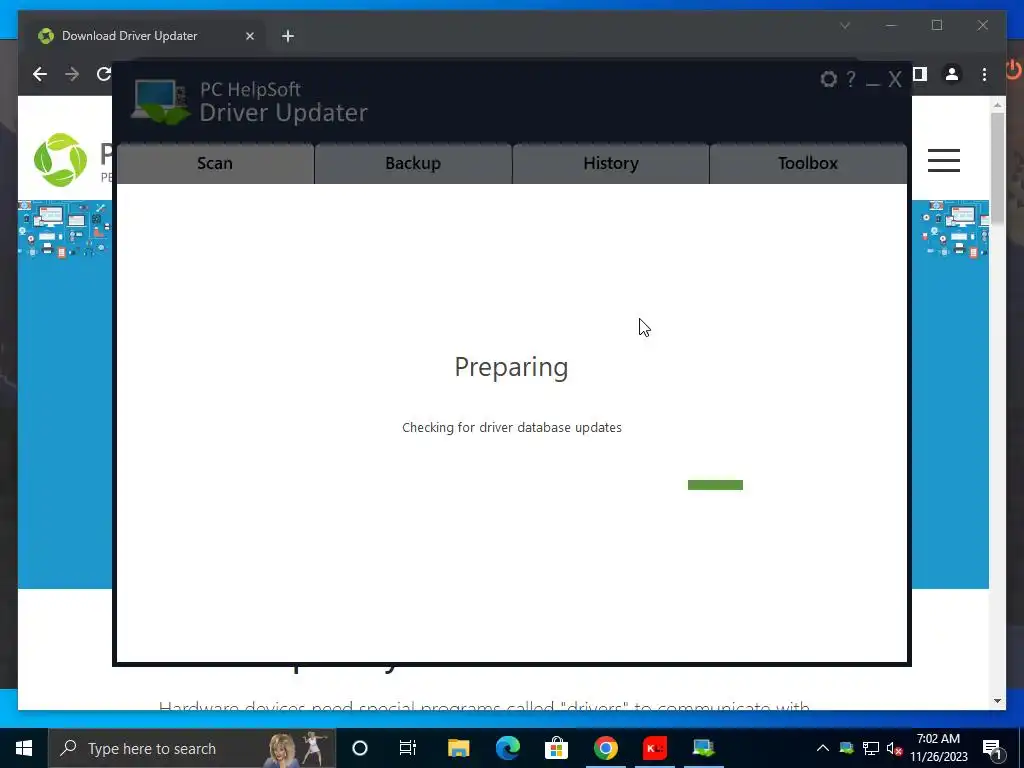The image size is (1024, 768).
Task: Click the network icon in system tray
Action: tap(871, 748)
